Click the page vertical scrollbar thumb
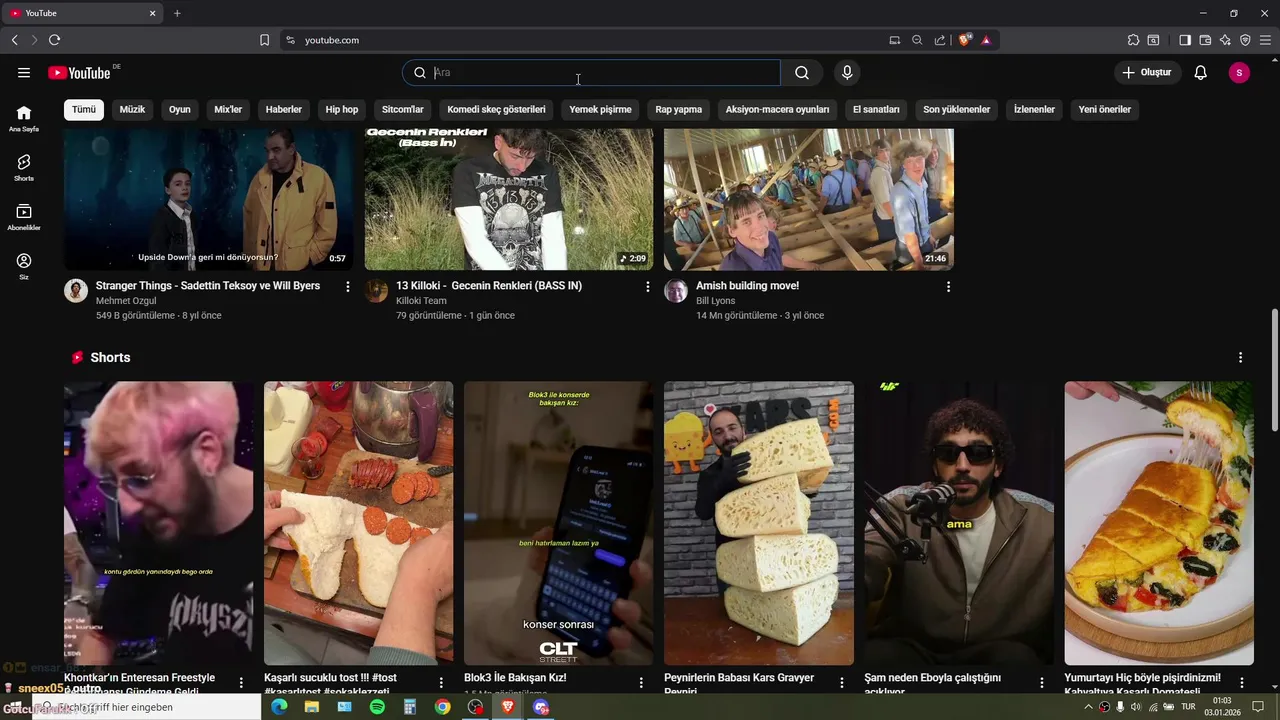Viewport: 1280px width, 720px height. [x=1274, y=370]
